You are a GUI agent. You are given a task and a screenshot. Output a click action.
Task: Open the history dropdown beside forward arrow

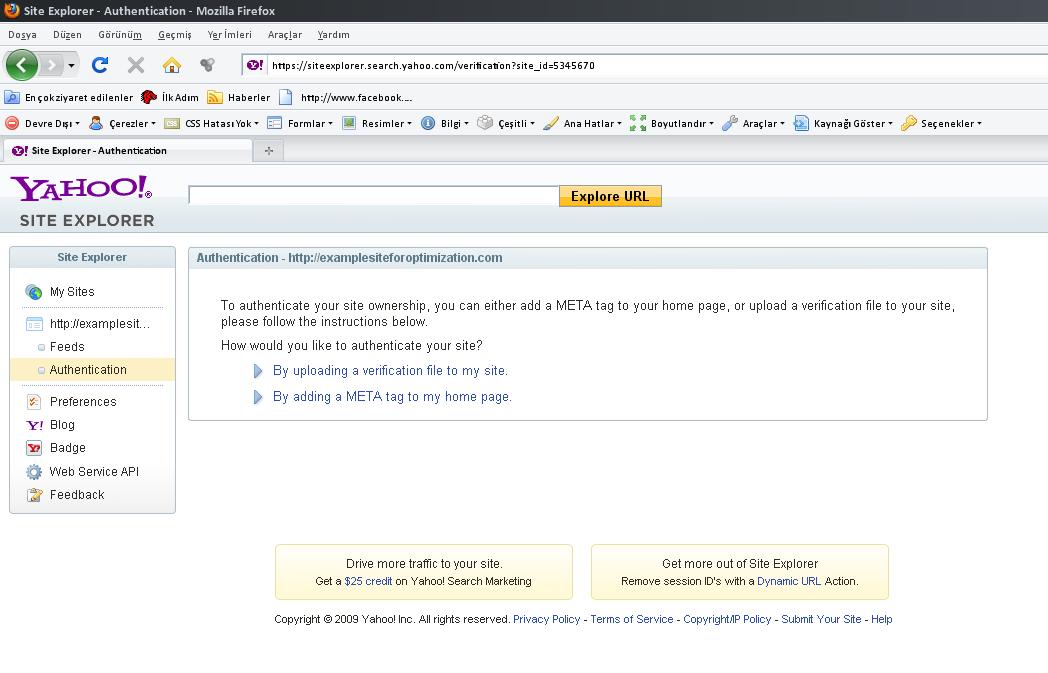[x=71, y=65]
